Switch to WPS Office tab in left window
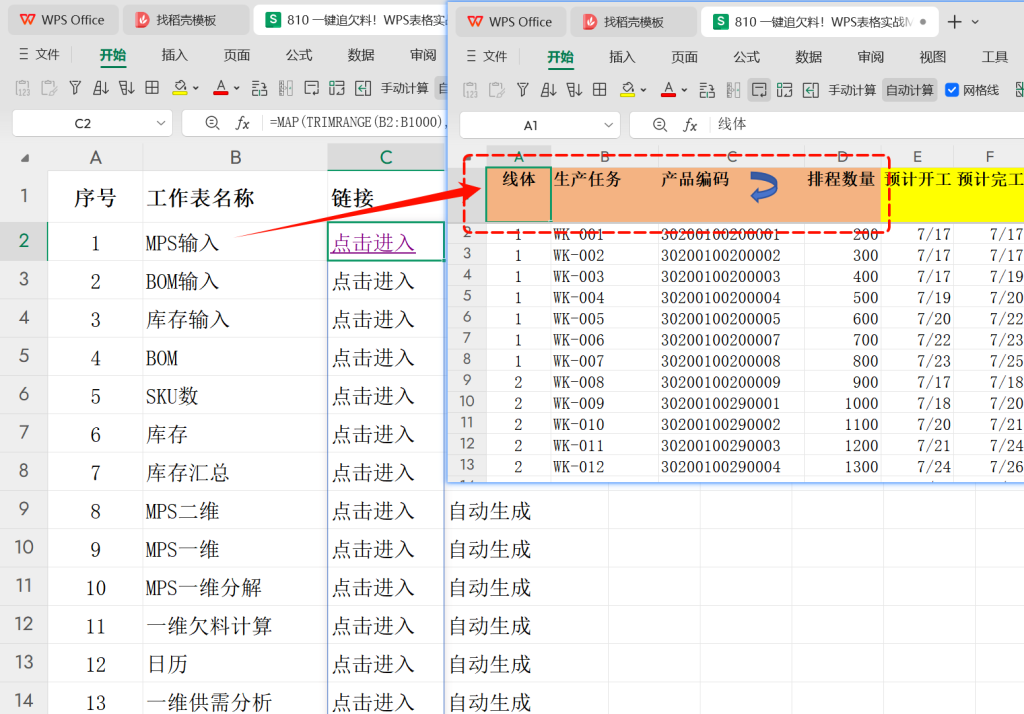 (x=63, y=20)
